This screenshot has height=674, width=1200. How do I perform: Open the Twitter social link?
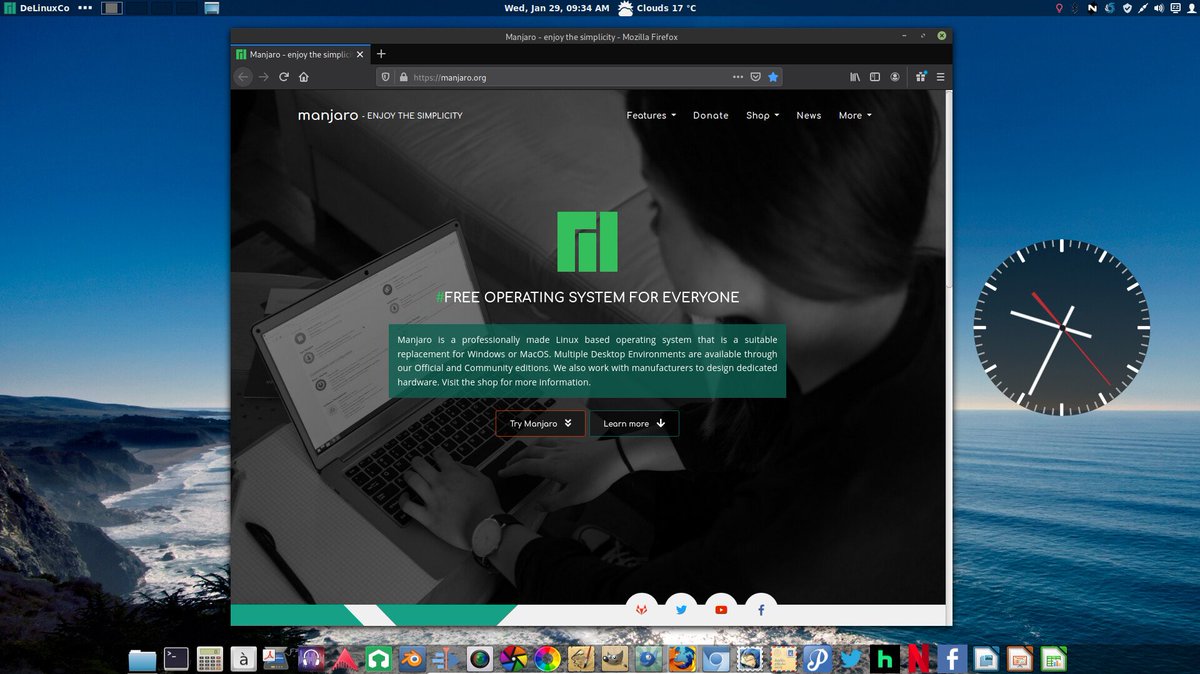[x=682, y=609]
